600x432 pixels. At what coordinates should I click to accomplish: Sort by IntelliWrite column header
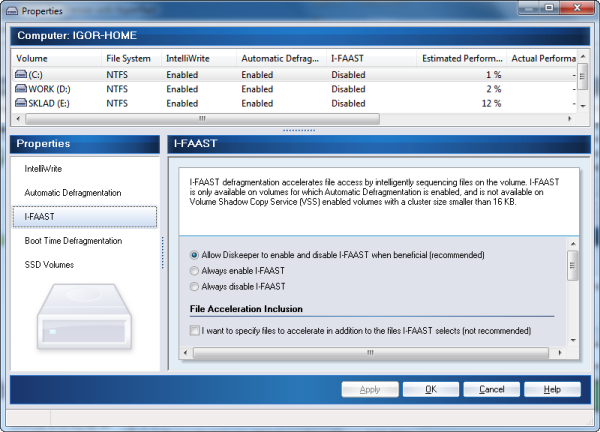[199, 59]
